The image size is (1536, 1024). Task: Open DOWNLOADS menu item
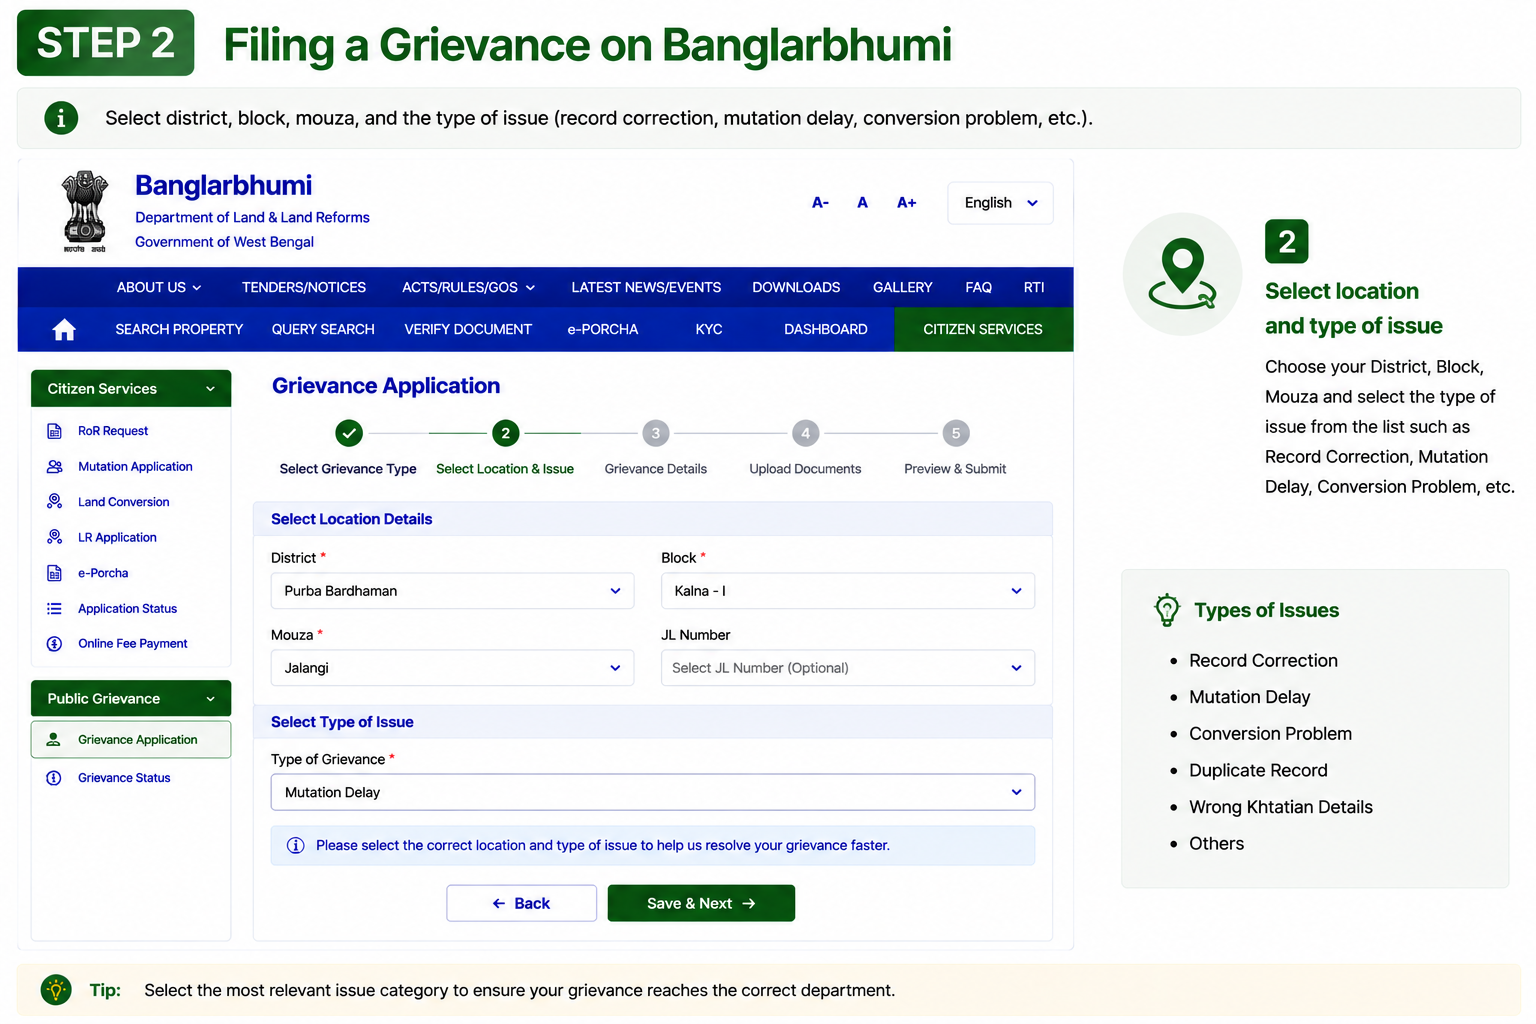click(796, 287)
